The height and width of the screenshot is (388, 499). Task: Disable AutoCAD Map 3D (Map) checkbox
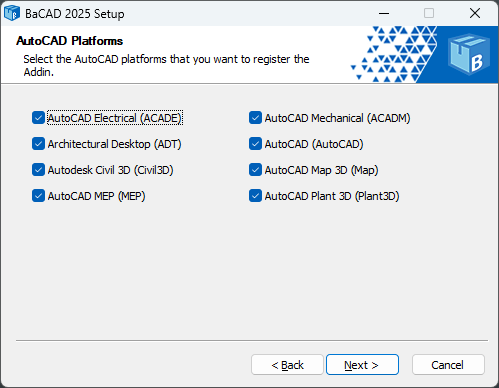(x=255, y=170)
